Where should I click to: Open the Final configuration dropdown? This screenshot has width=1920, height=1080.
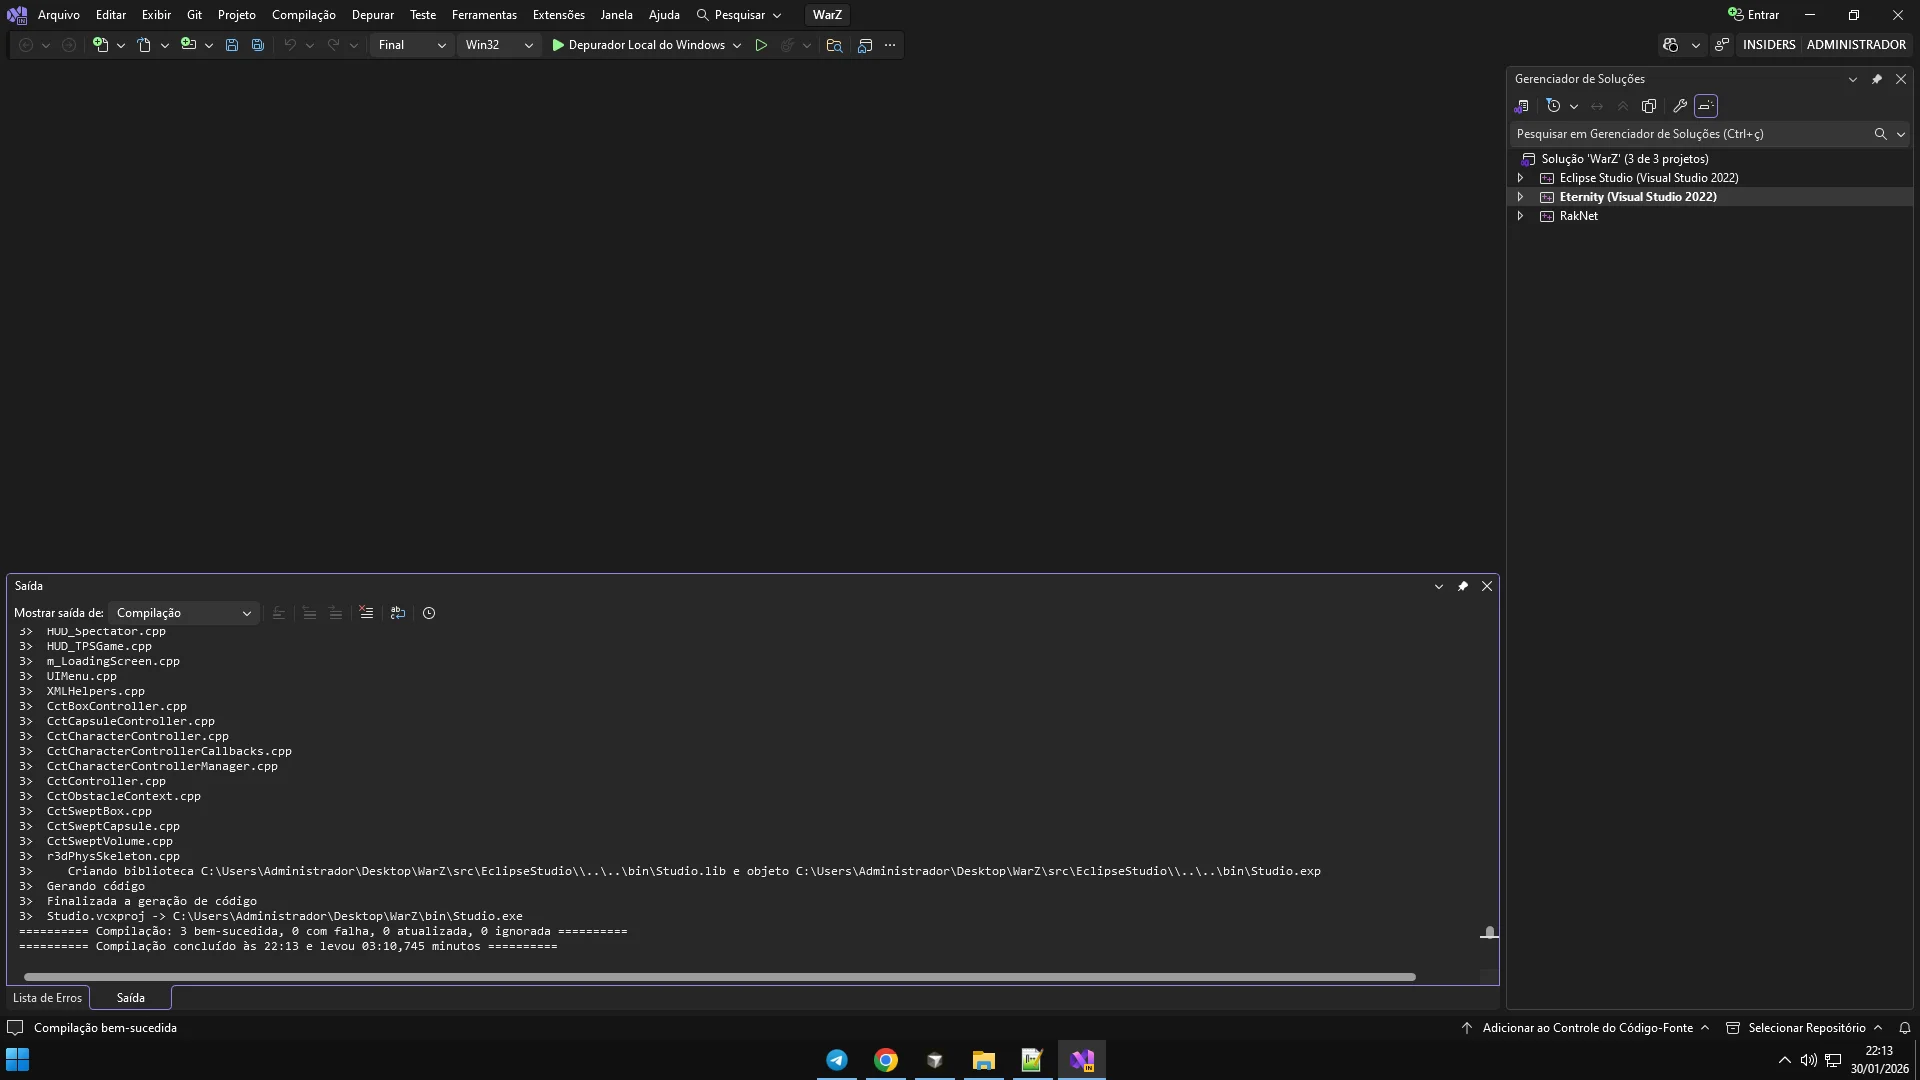pyautogui.click(x=412, y=45)
